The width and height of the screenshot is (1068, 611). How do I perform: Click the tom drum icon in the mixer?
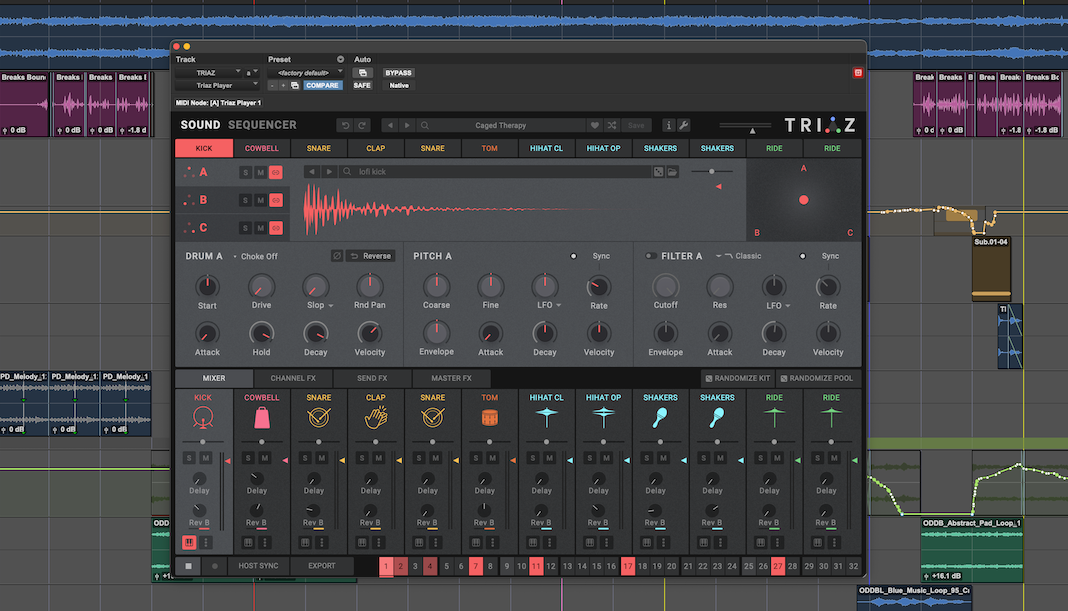(x=489, y=419)
